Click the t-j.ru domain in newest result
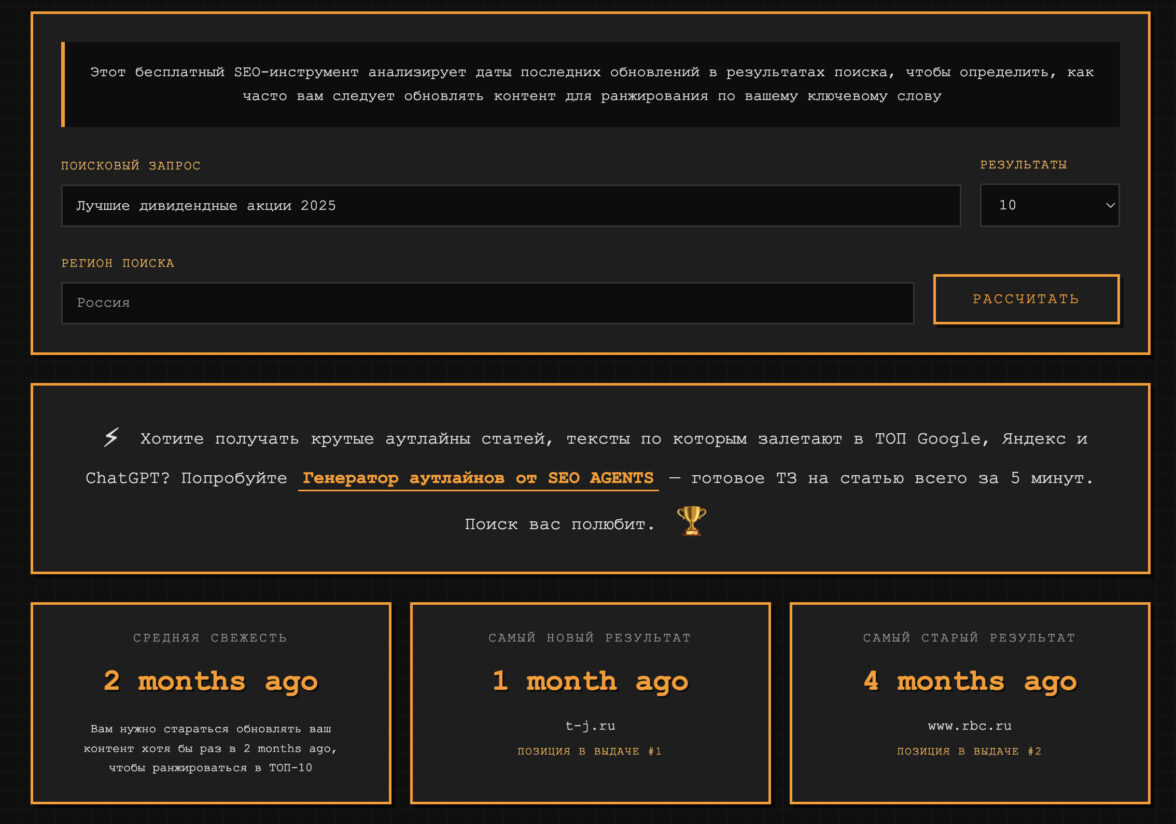 (589, 726)
